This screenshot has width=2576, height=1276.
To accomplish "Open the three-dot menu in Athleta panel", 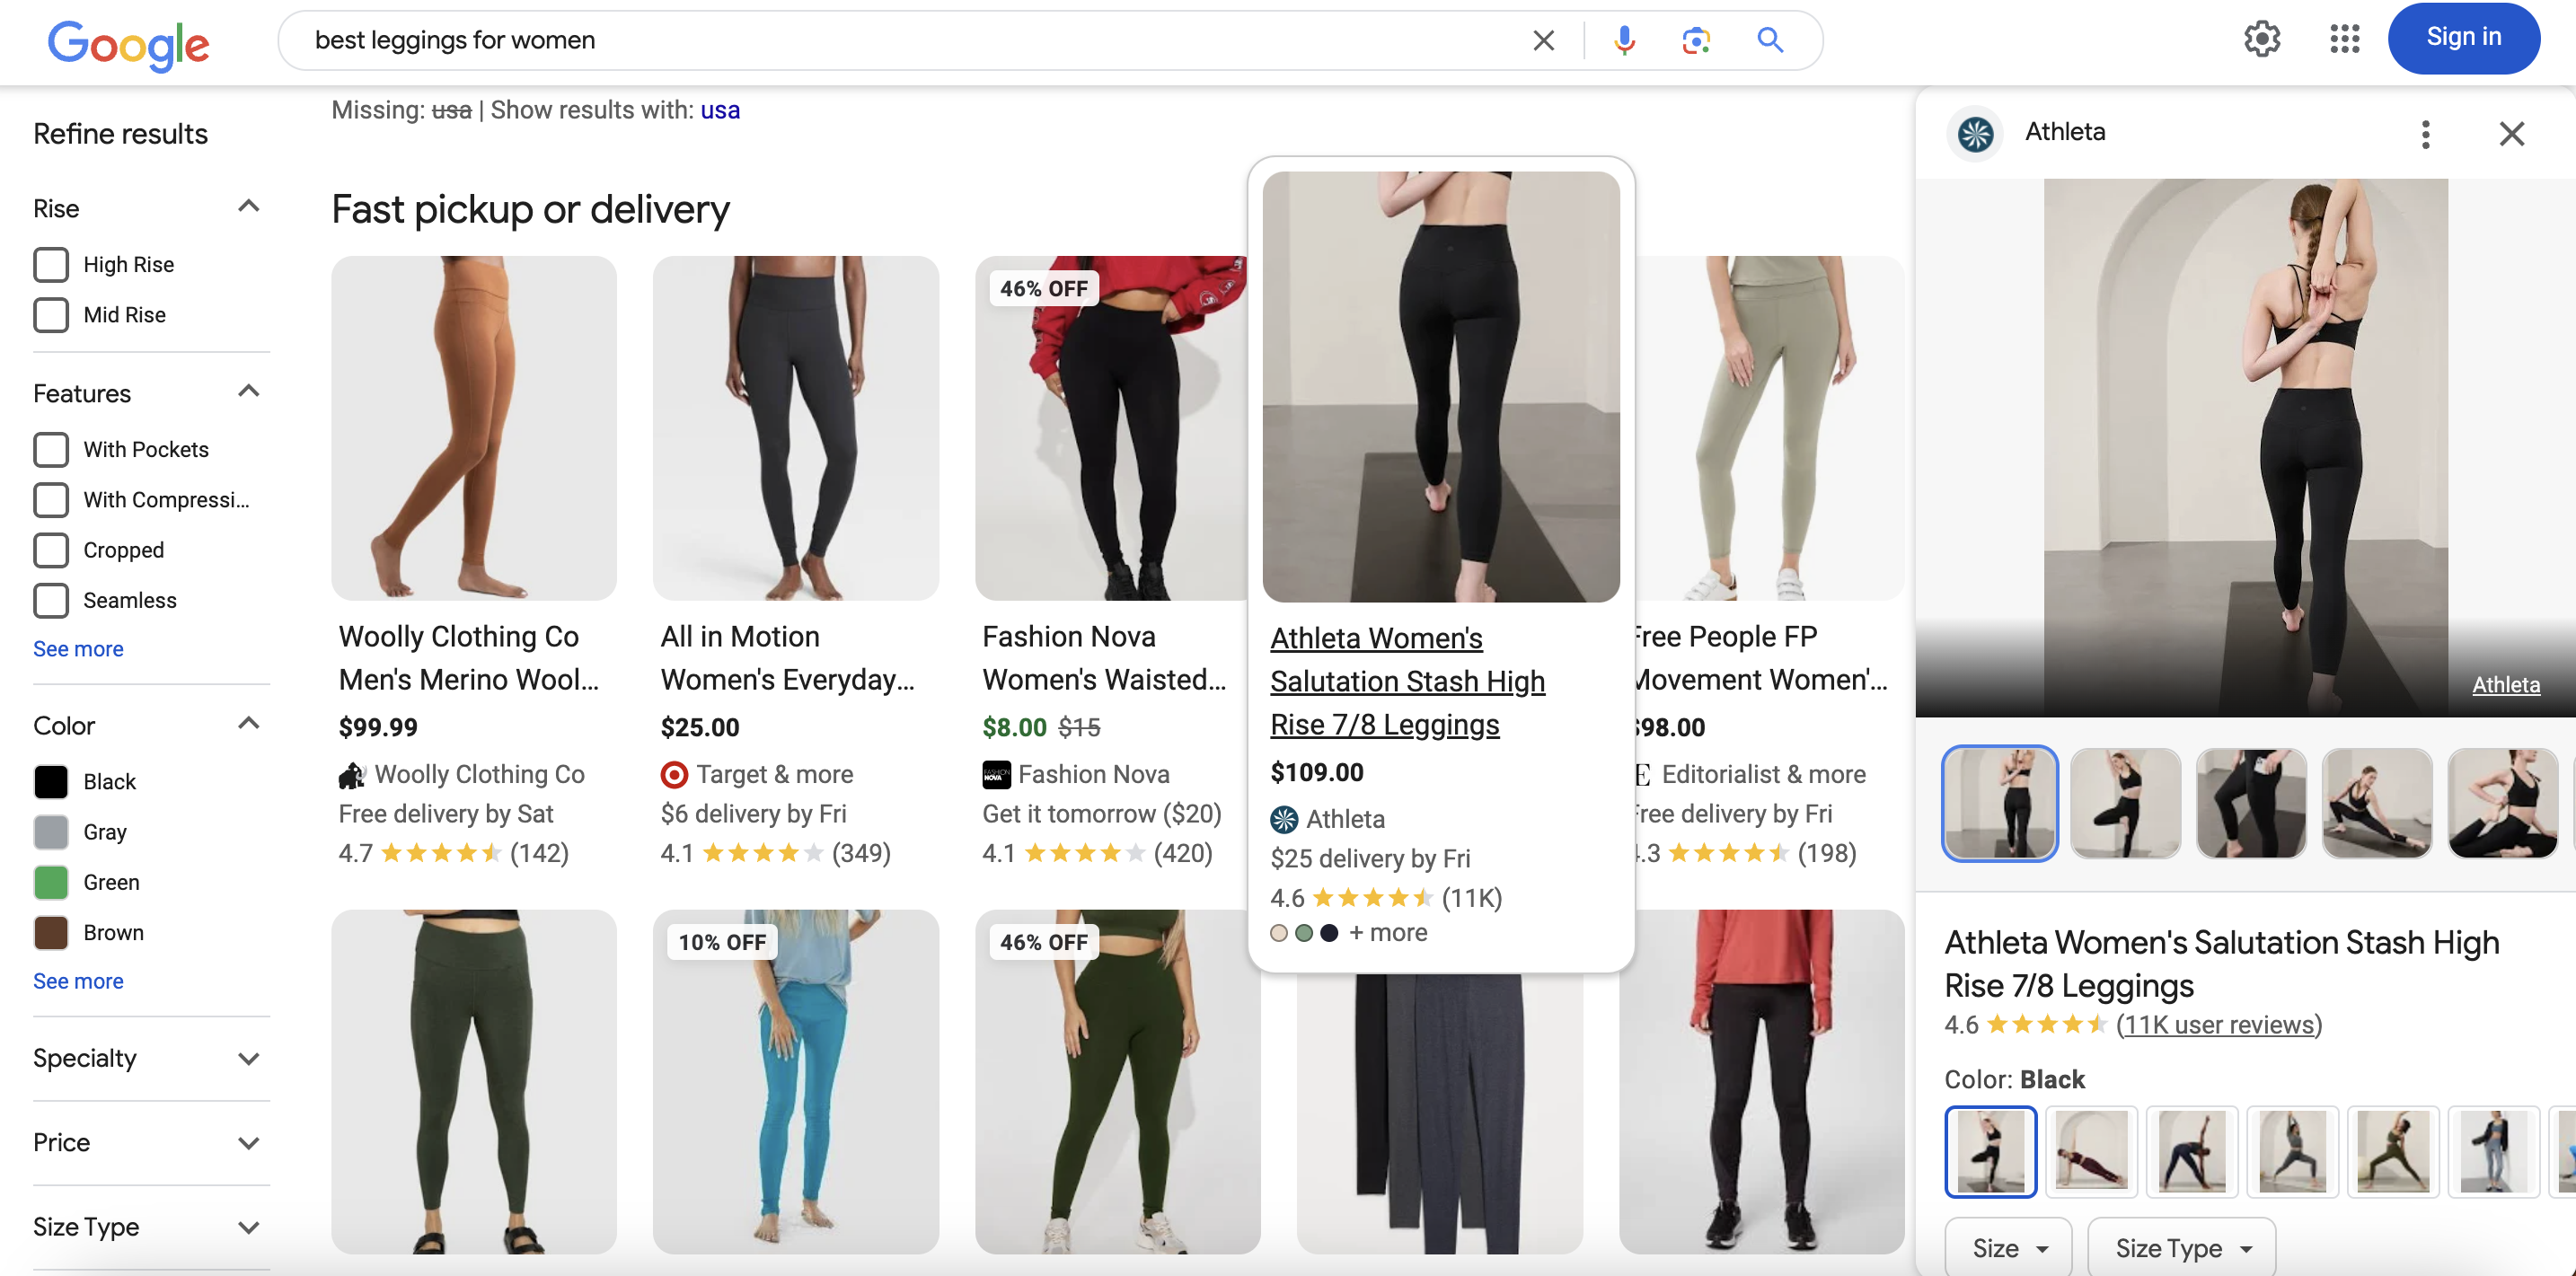I will [2425, 134].
